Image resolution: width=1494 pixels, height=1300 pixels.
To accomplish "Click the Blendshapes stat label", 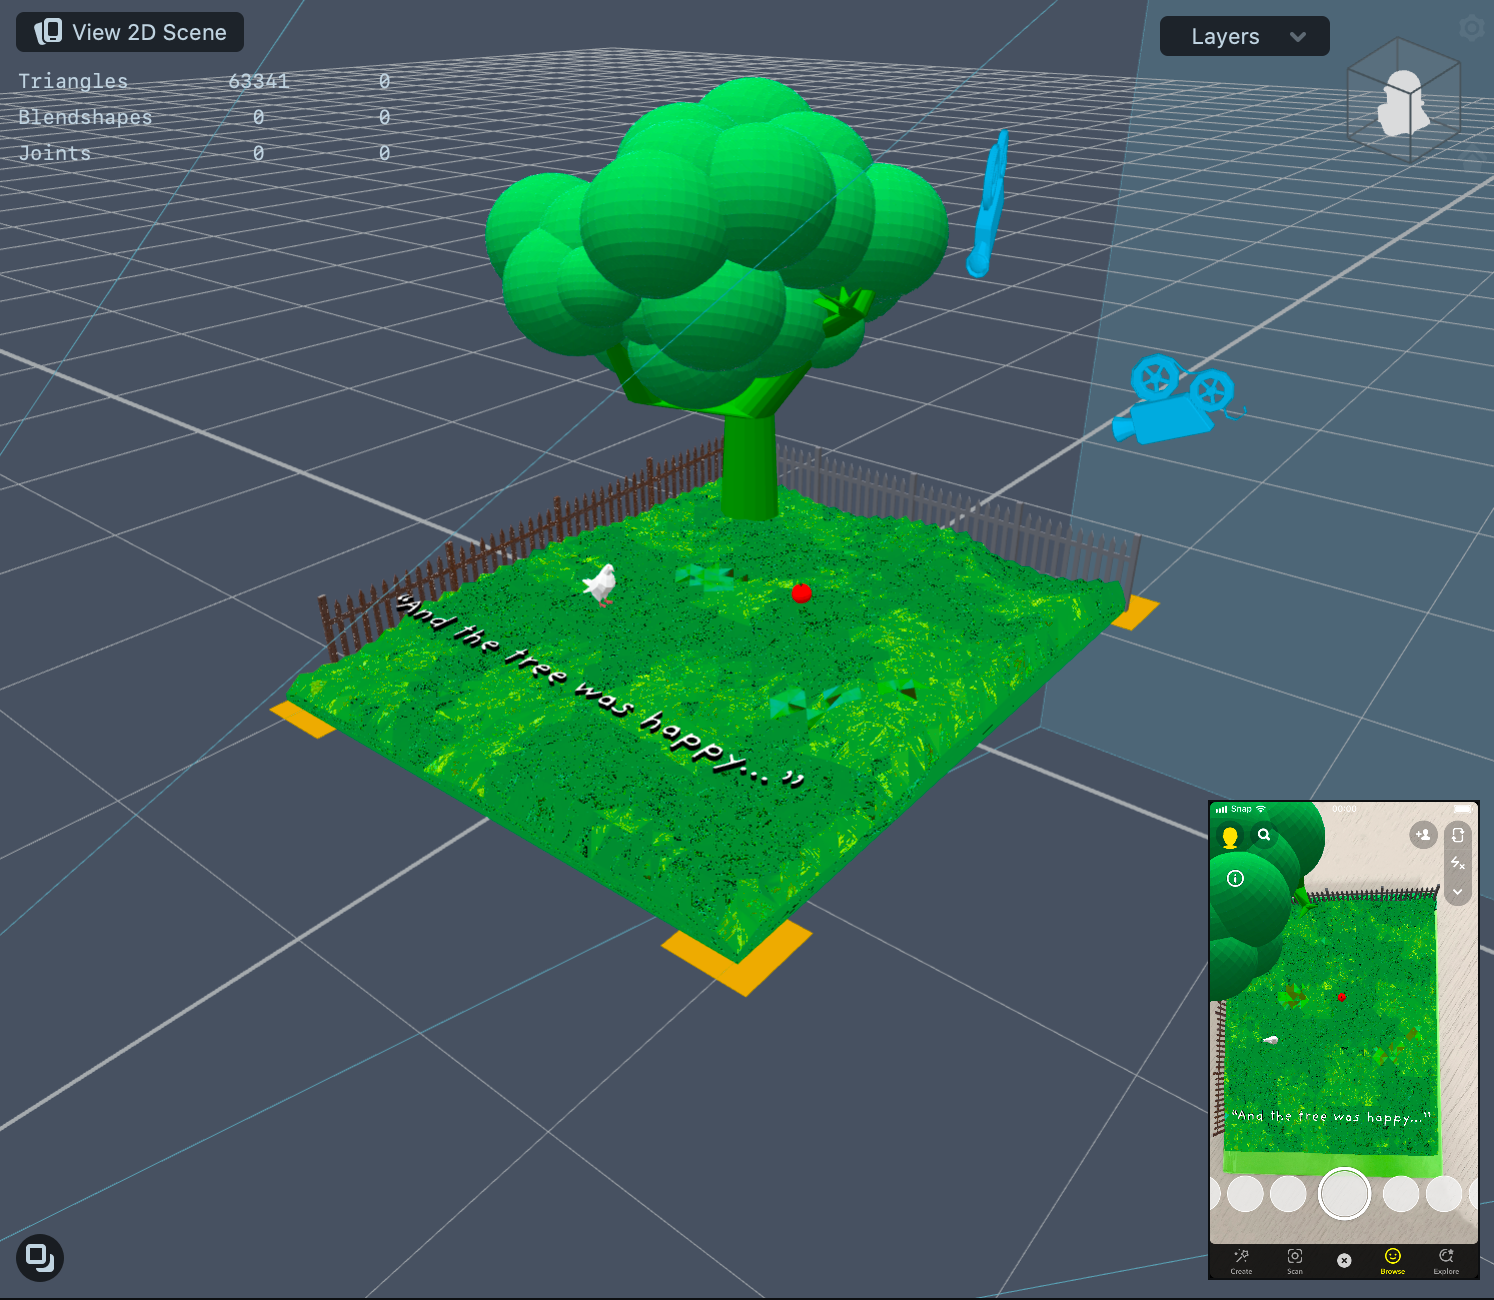I will tap(85, 117).
